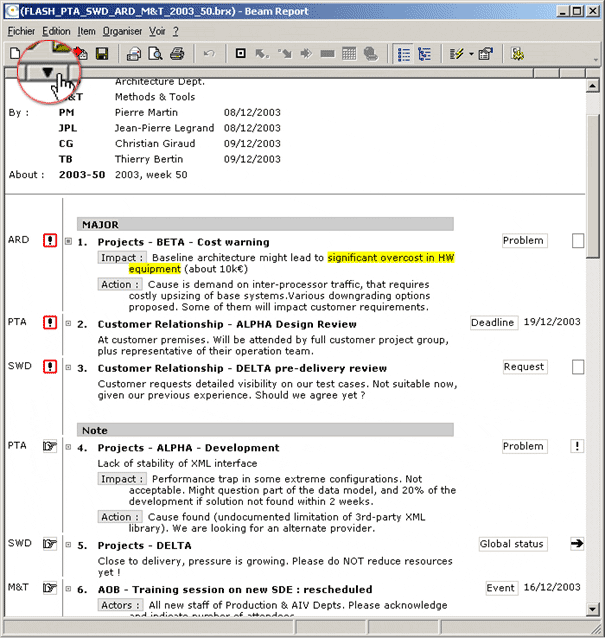605x638 pixels.
Task: Toggle the arrow status box on item 5
Action: point(577,544)
